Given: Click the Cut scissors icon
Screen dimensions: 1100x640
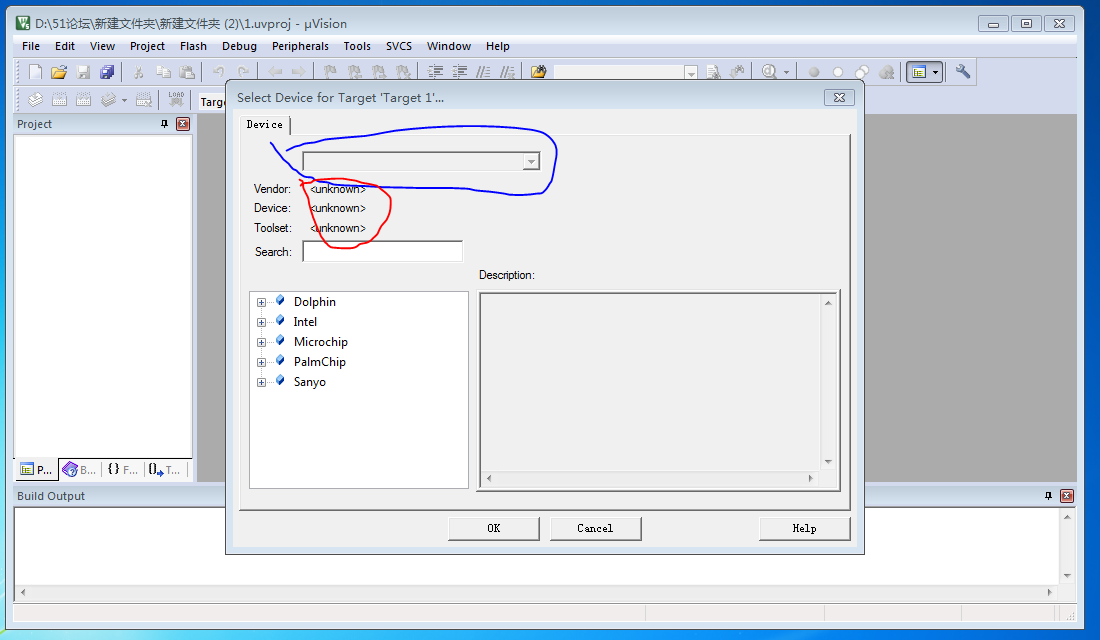Looking at the screenshot, I should (139, 72).
